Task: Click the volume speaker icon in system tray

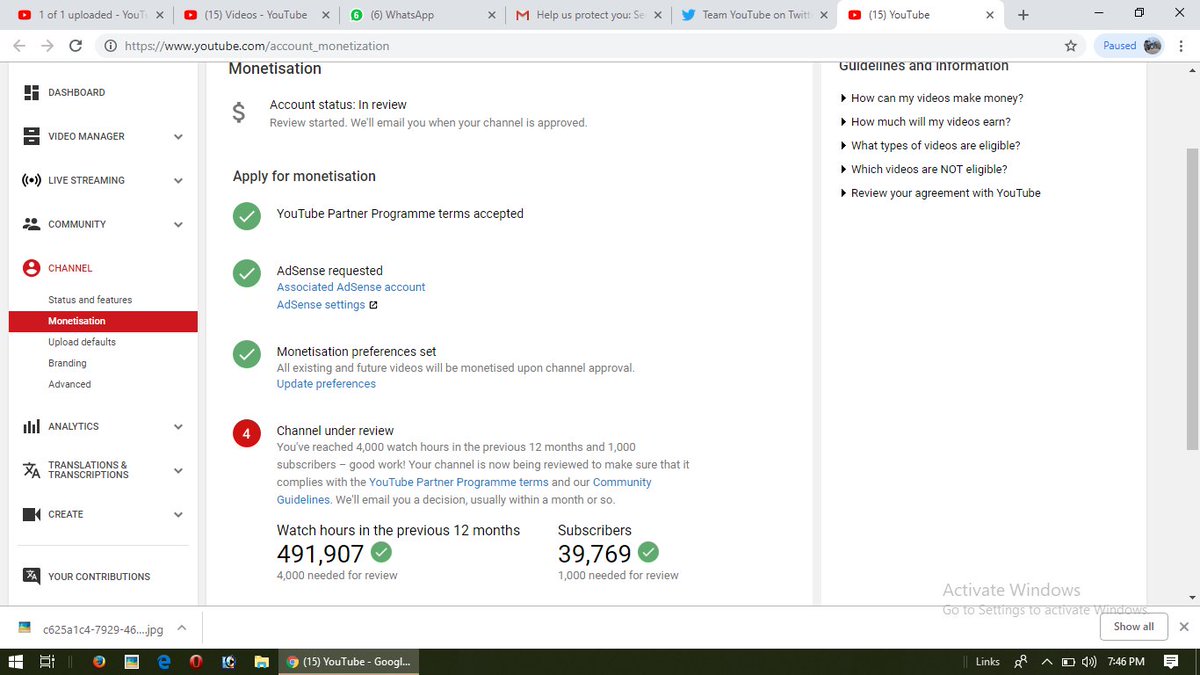Action: pyautogui.click(x=1088, y=661)
